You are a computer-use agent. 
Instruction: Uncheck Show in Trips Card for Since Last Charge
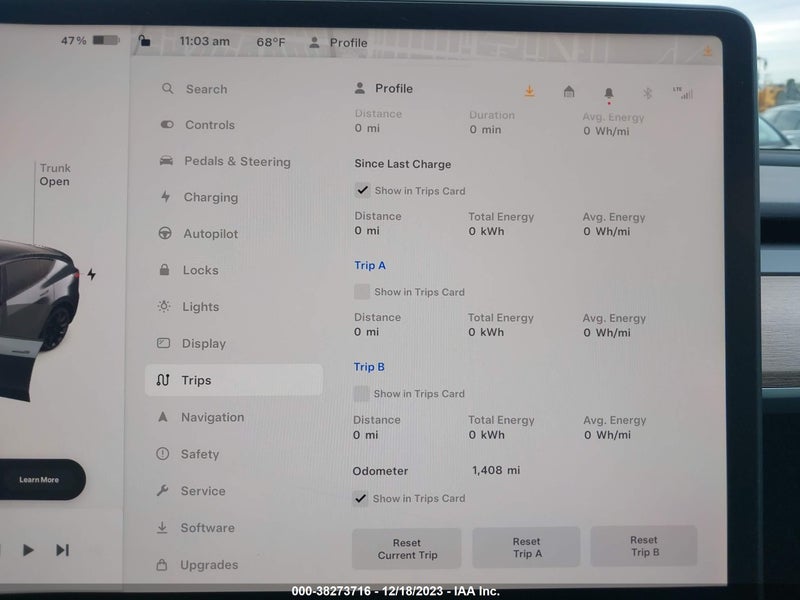[362, 190]
